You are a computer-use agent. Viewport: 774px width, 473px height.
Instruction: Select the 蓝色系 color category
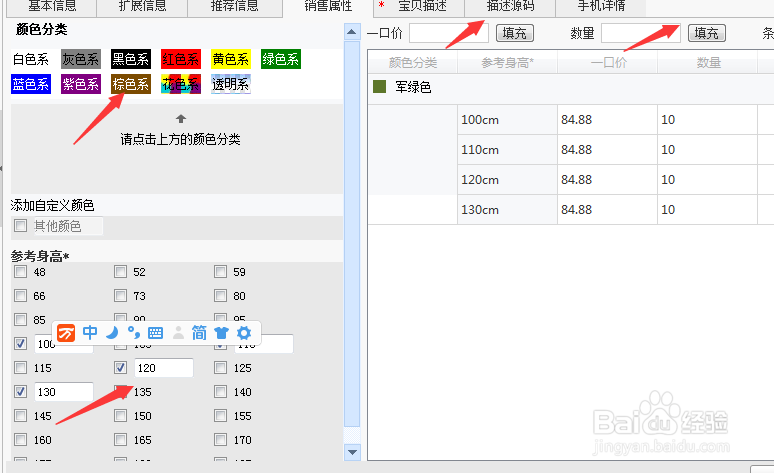click(x=31, y=84)
